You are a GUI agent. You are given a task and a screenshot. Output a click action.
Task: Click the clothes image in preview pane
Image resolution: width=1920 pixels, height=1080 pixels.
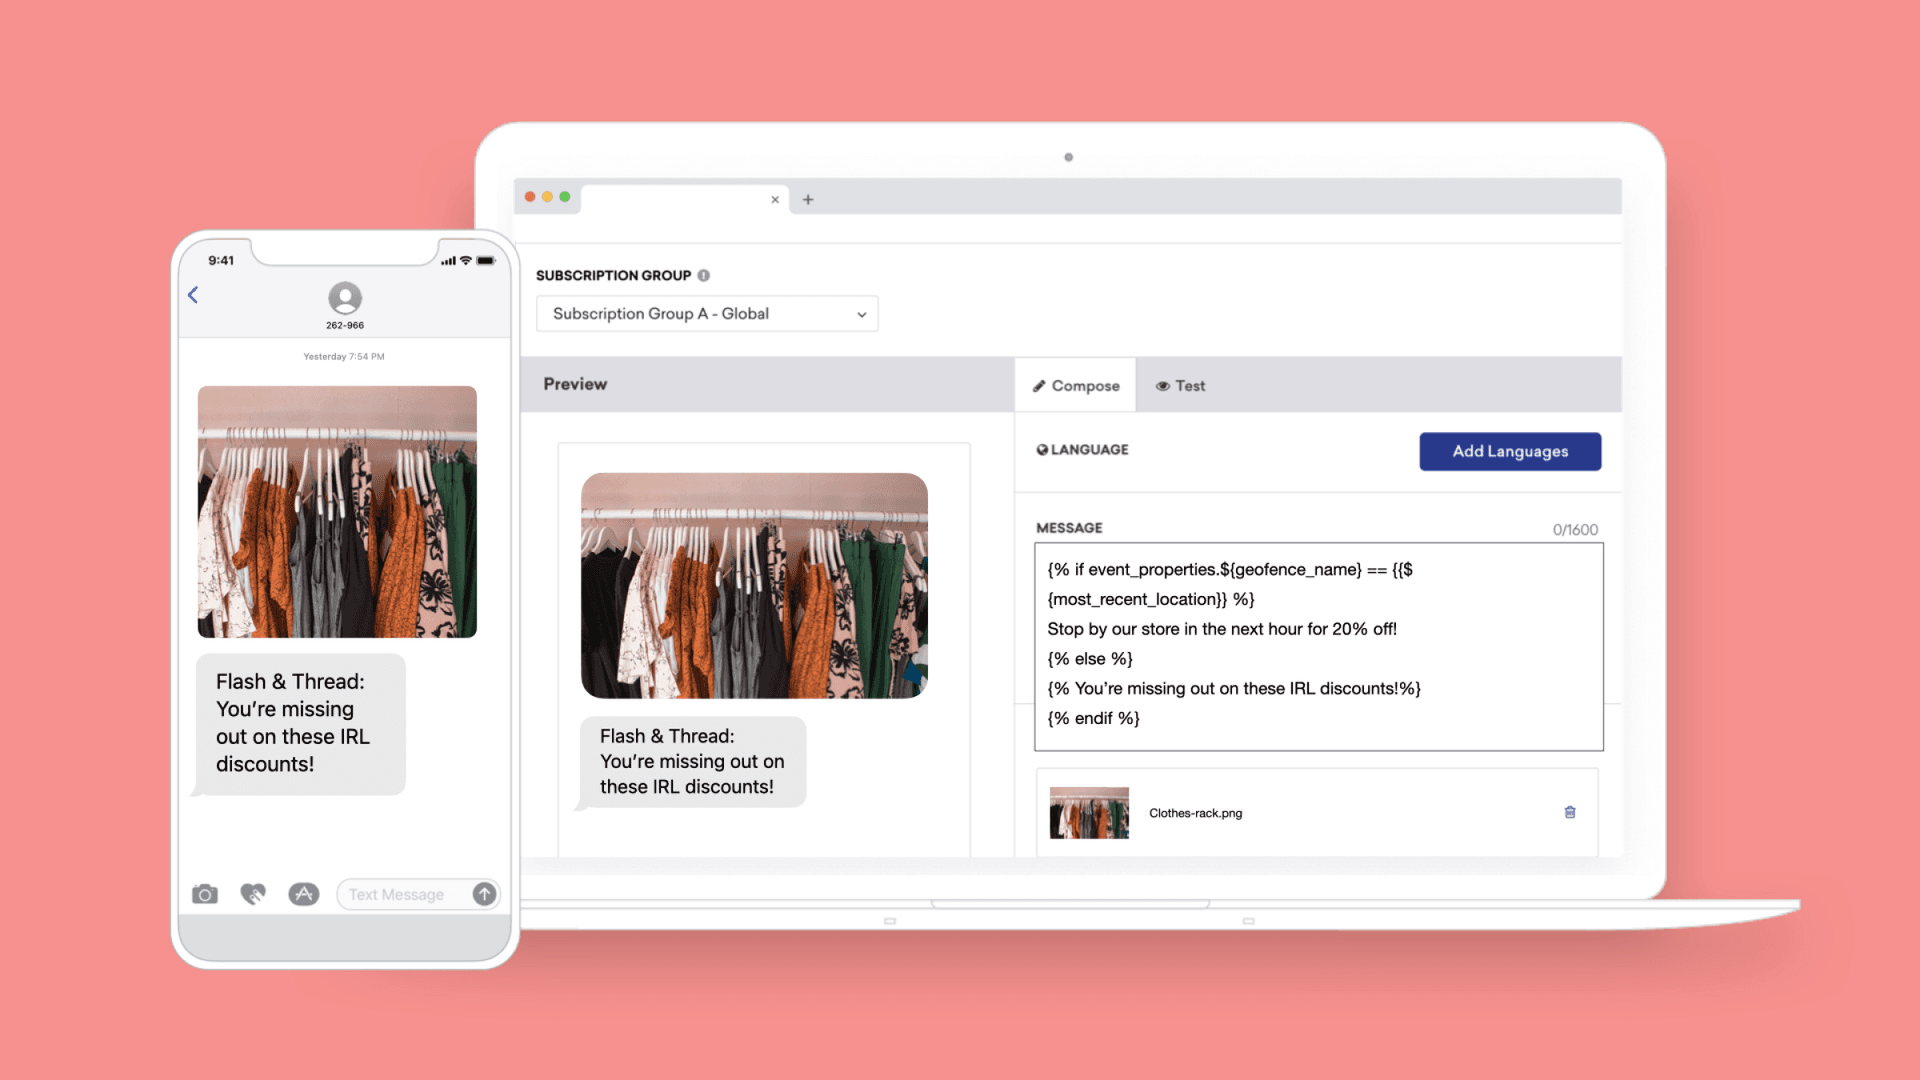pos(754,586)
